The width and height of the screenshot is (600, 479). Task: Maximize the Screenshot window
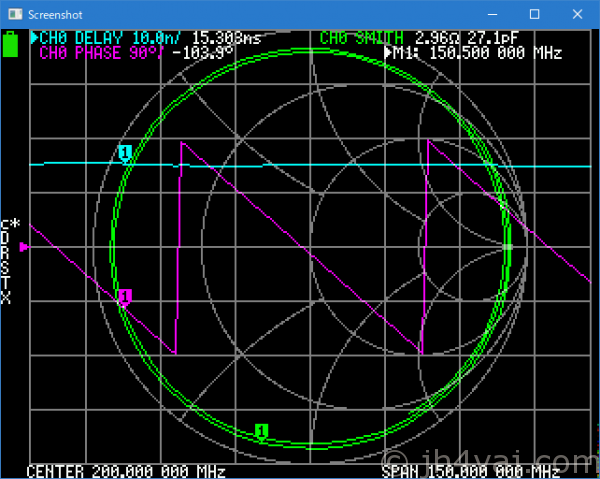(x=534, y=14)
